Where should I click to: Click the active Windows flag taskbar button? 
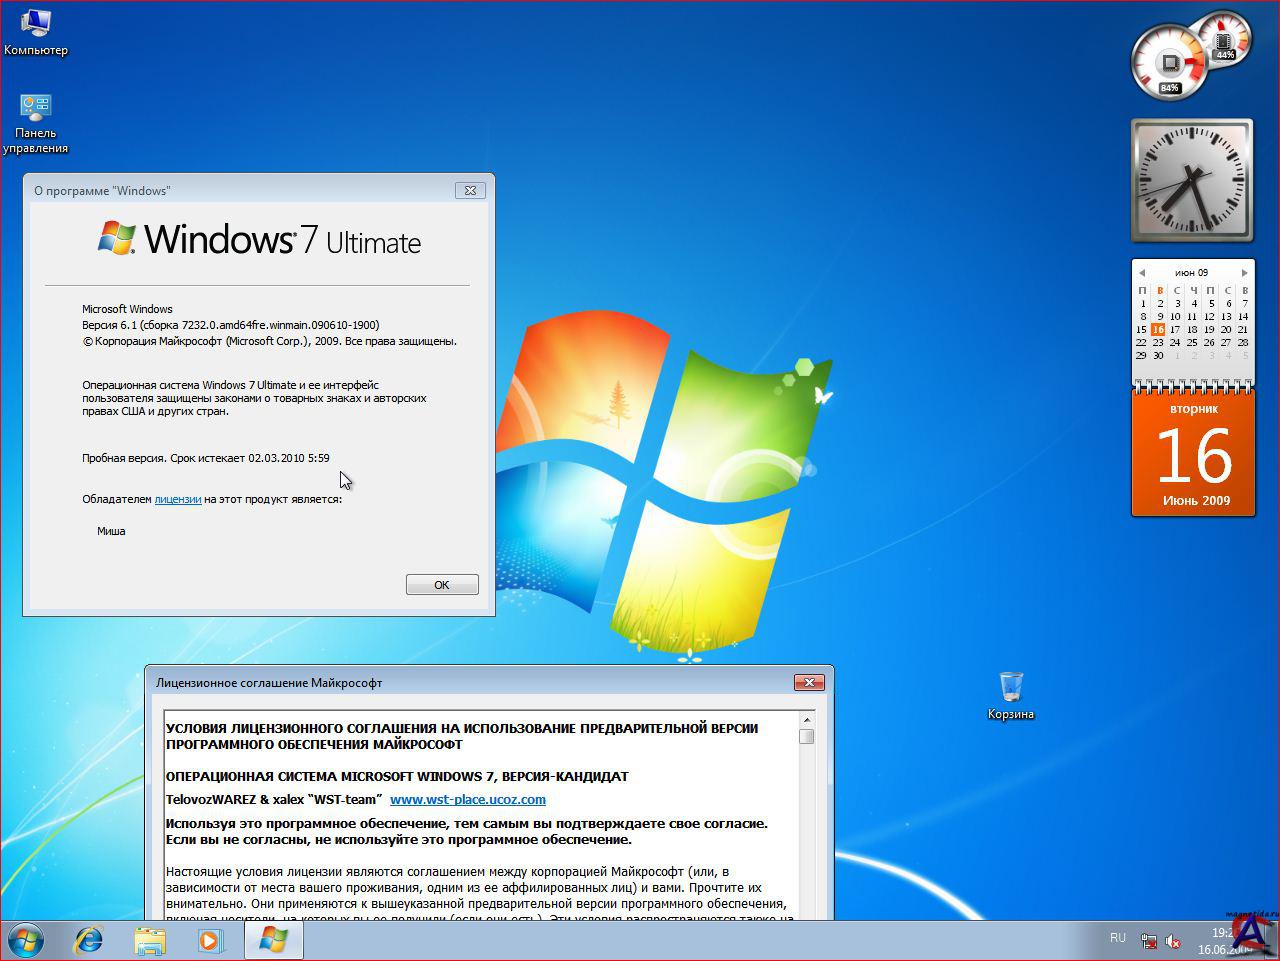pyautogui.click(x=273, y=941)
